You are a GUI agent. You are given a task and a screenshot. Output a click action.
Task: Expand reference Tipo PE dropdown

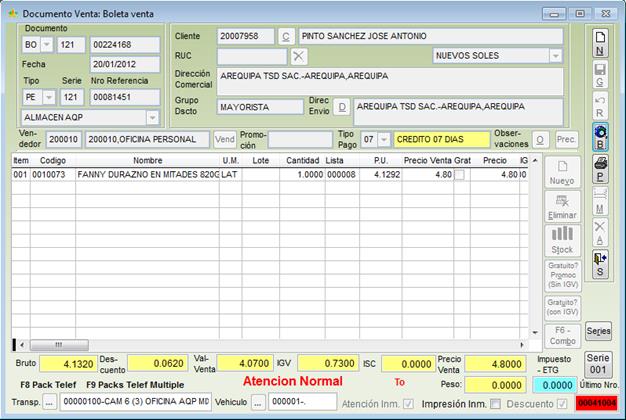(x=49, y=97)
